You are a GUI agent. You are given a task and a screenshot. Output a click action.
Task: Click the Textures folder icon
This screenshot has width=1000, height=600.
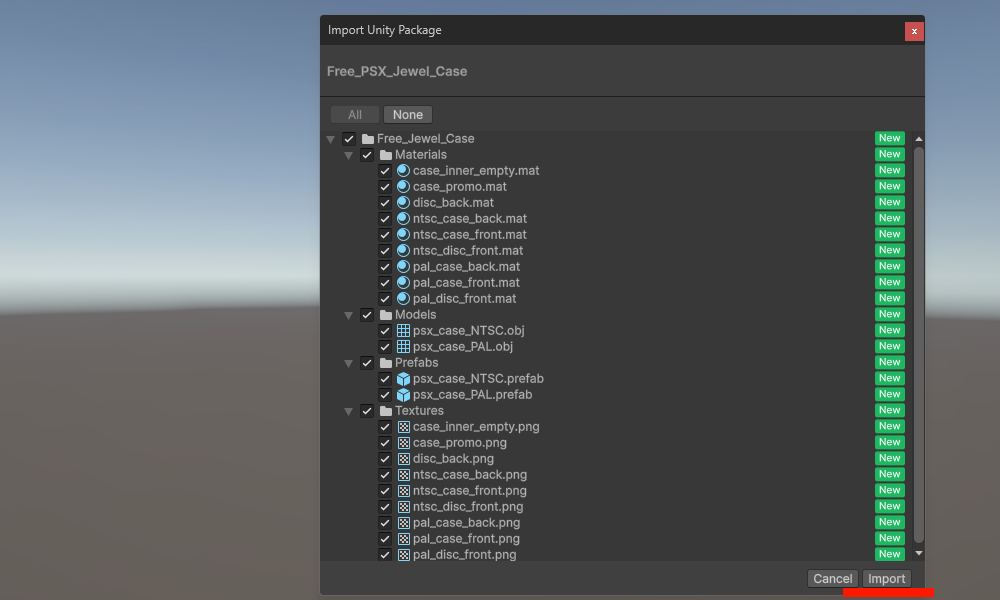click(x=386, y=411)
